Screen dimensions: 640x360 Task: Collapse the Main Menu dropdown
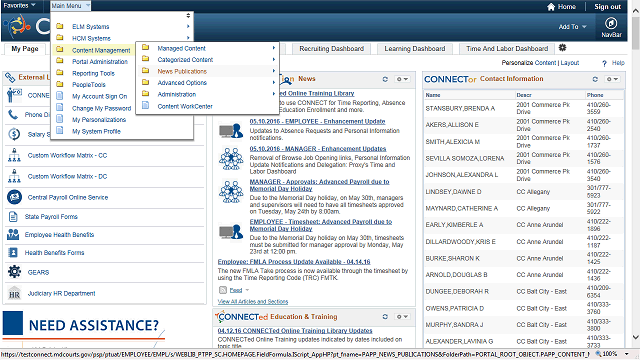[70, 6]
